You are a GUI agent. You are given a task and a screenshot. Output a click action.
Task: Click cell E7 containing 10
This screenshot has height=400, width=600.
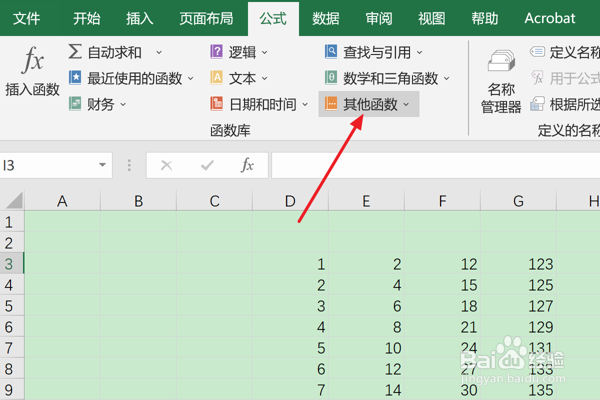pos(366,348)
